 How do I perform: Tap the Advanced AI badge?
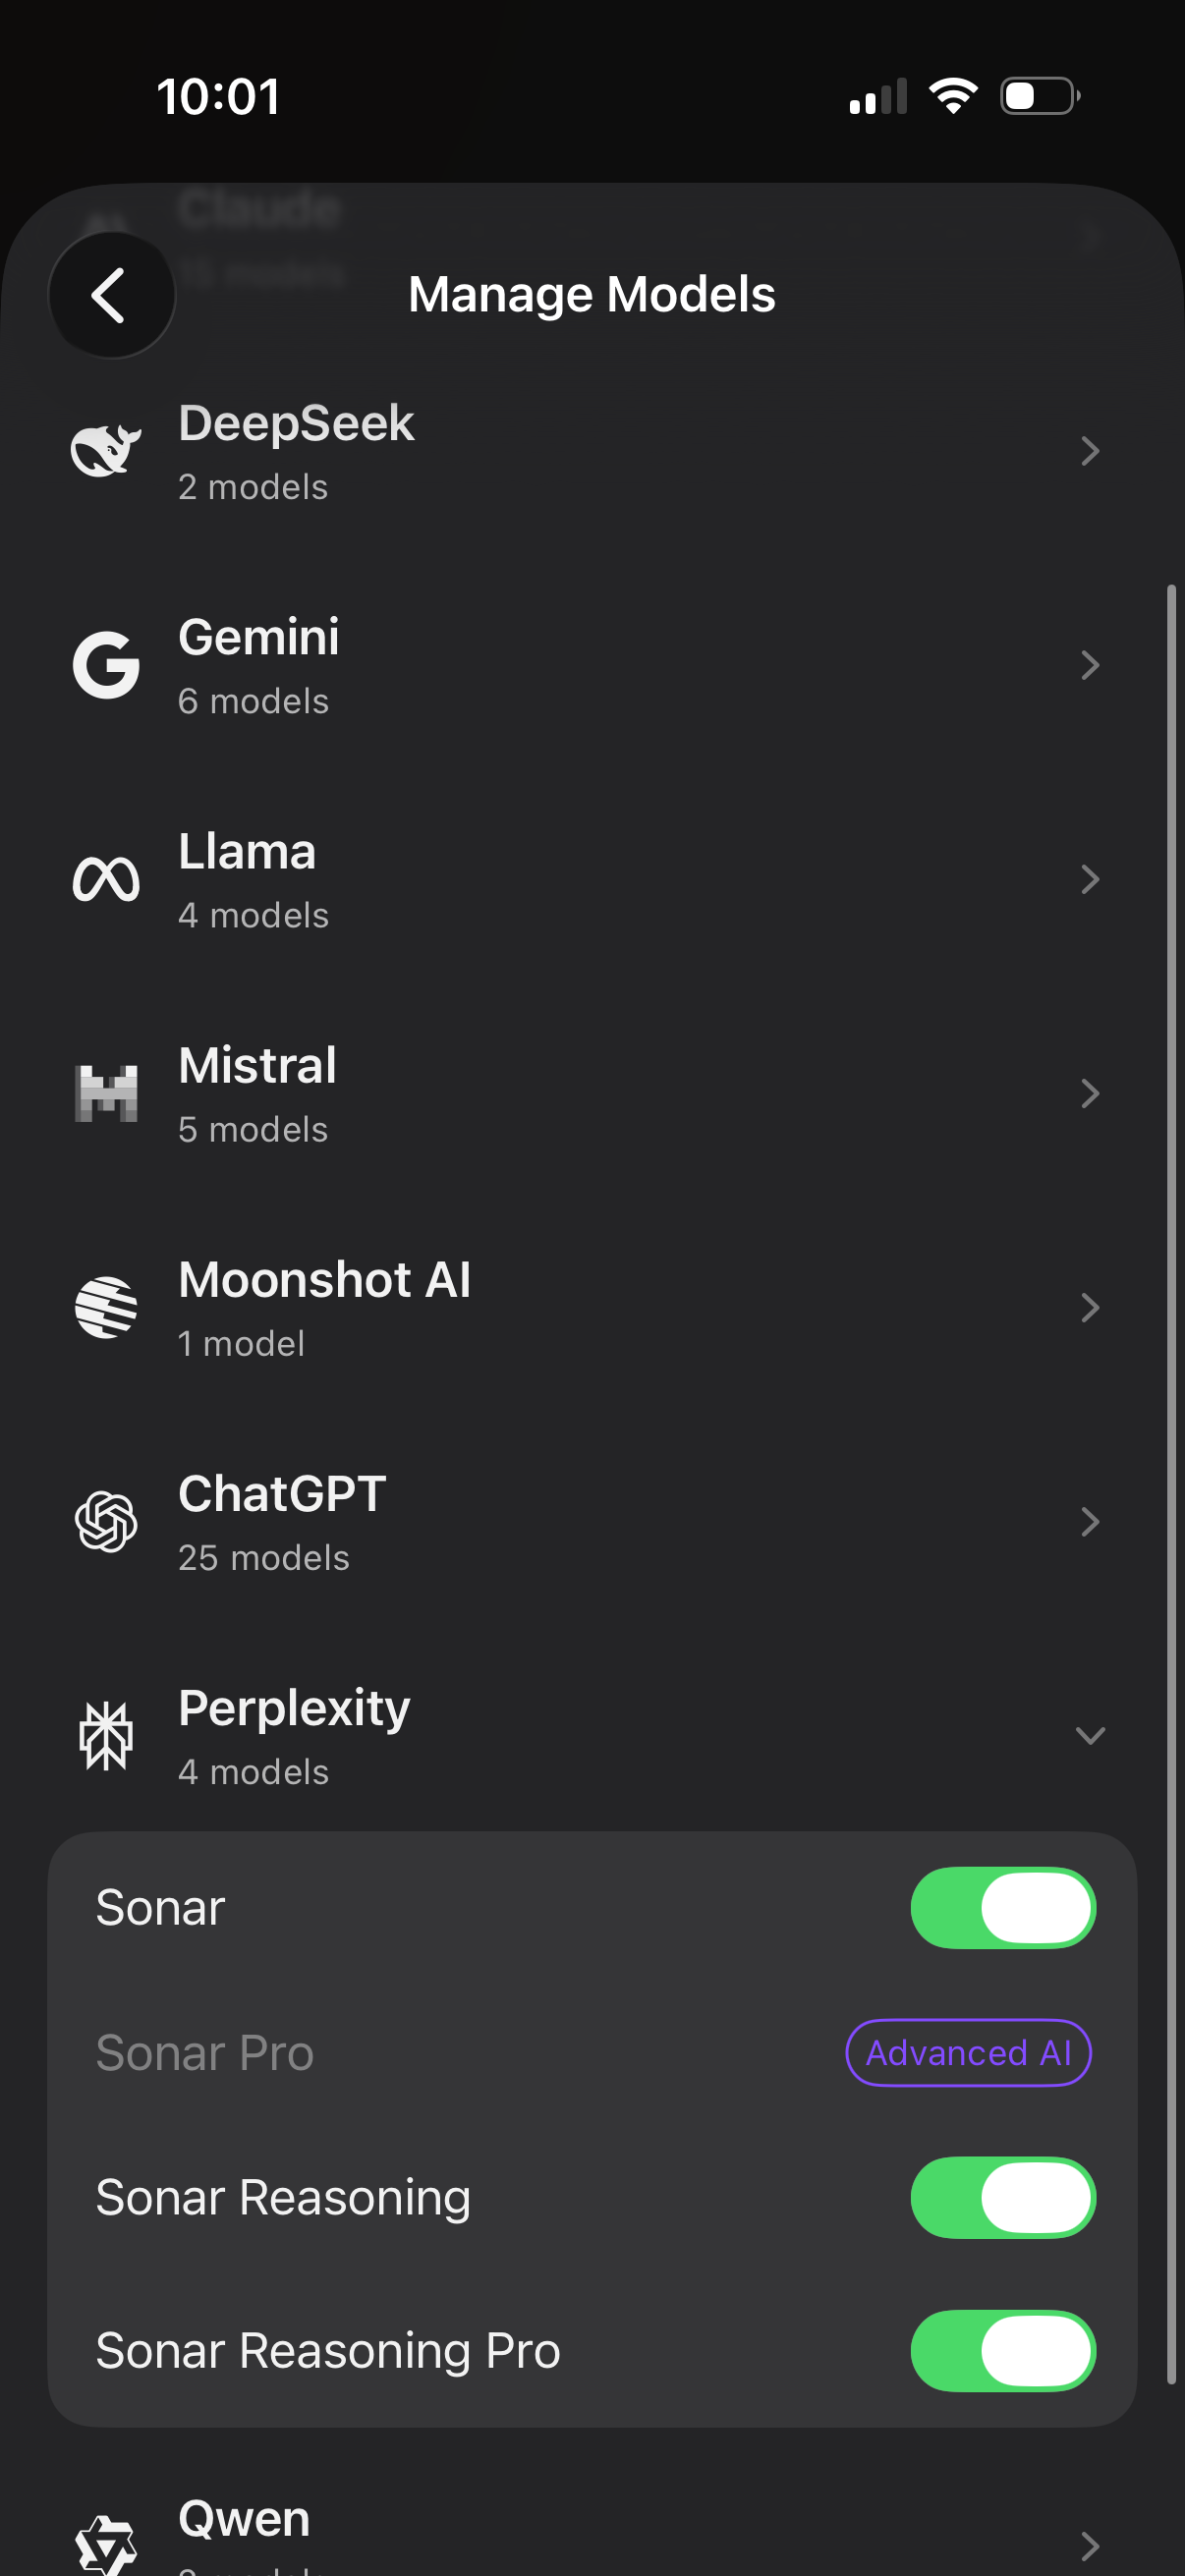click(967, 2052)
